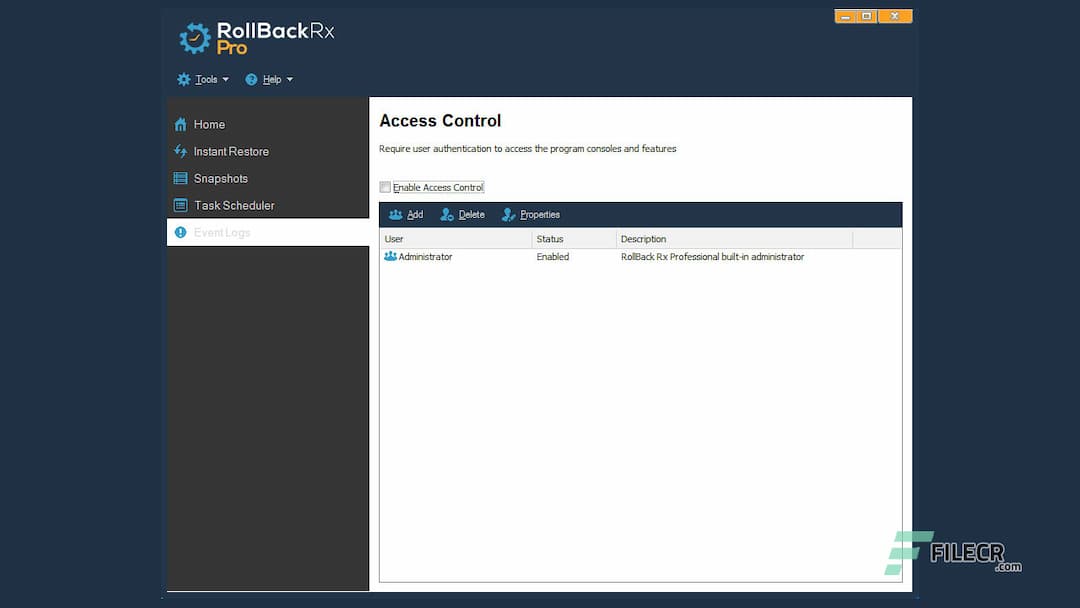Click the Task Scheduler calendar icon
The height and width of the screenshot is (608, 1080).
click(x=182, y=205)
